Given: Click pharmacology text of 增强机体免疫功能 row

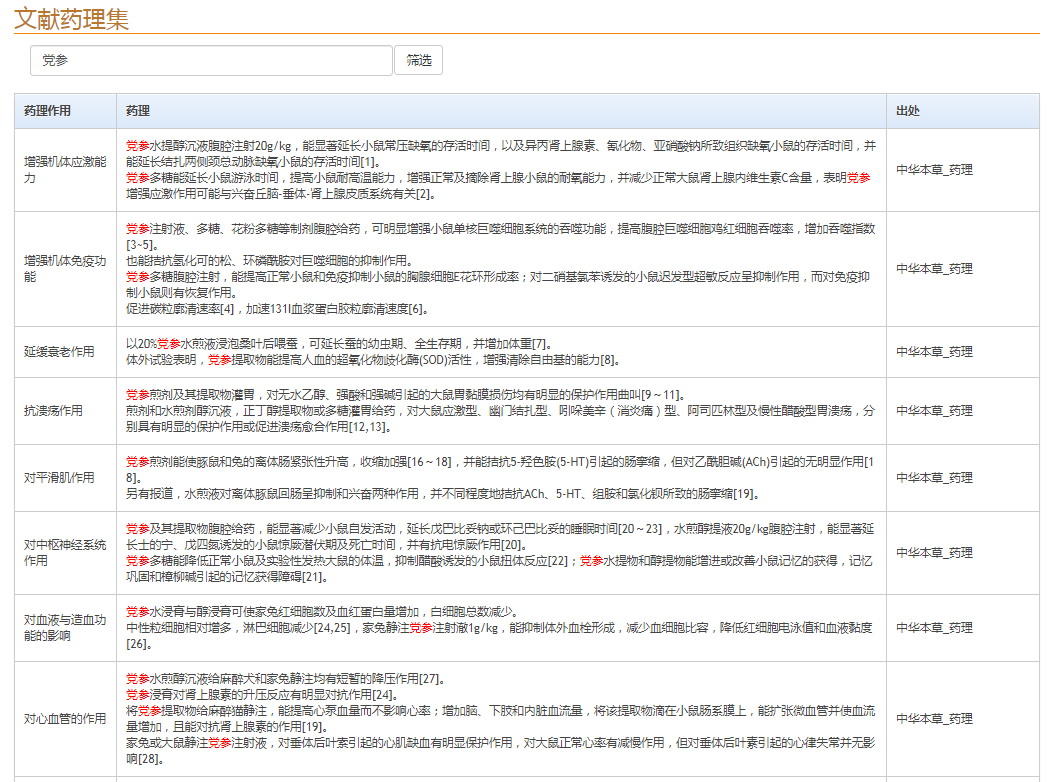Looking at the screenshot, I should tap(501, 269).
